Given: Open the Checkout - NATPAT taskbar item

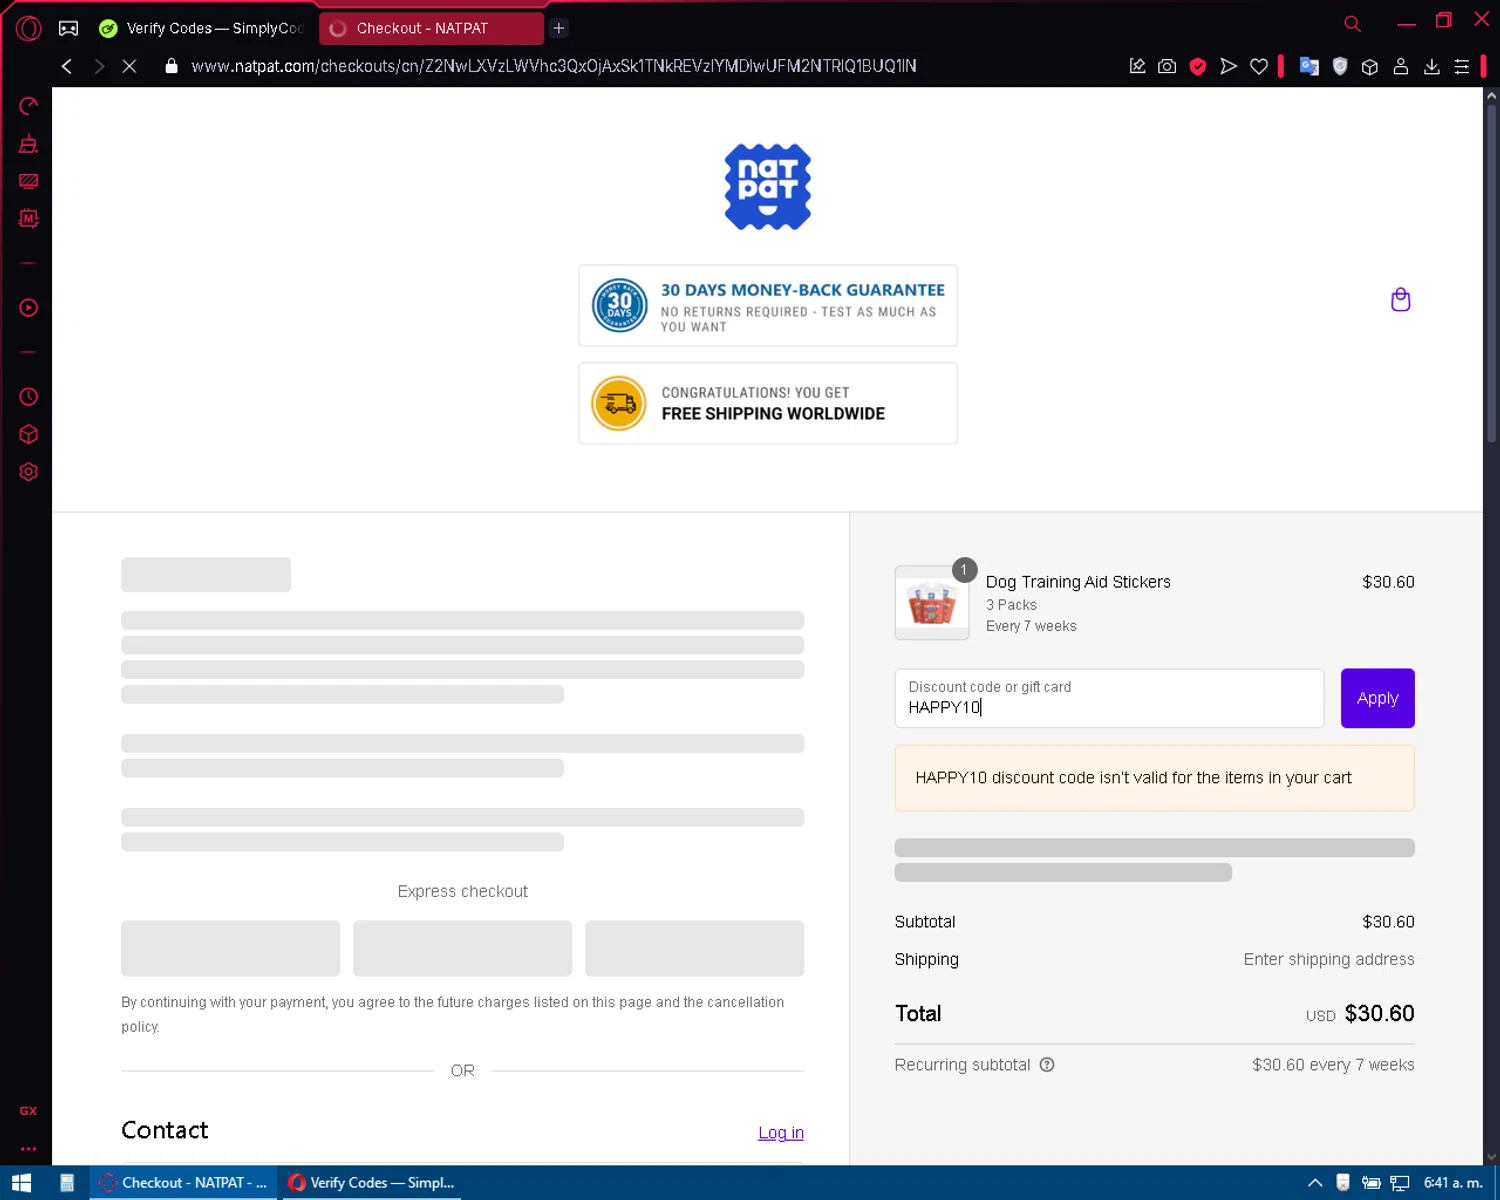Looking at the screenshot, I should (x=183, y=1183).
